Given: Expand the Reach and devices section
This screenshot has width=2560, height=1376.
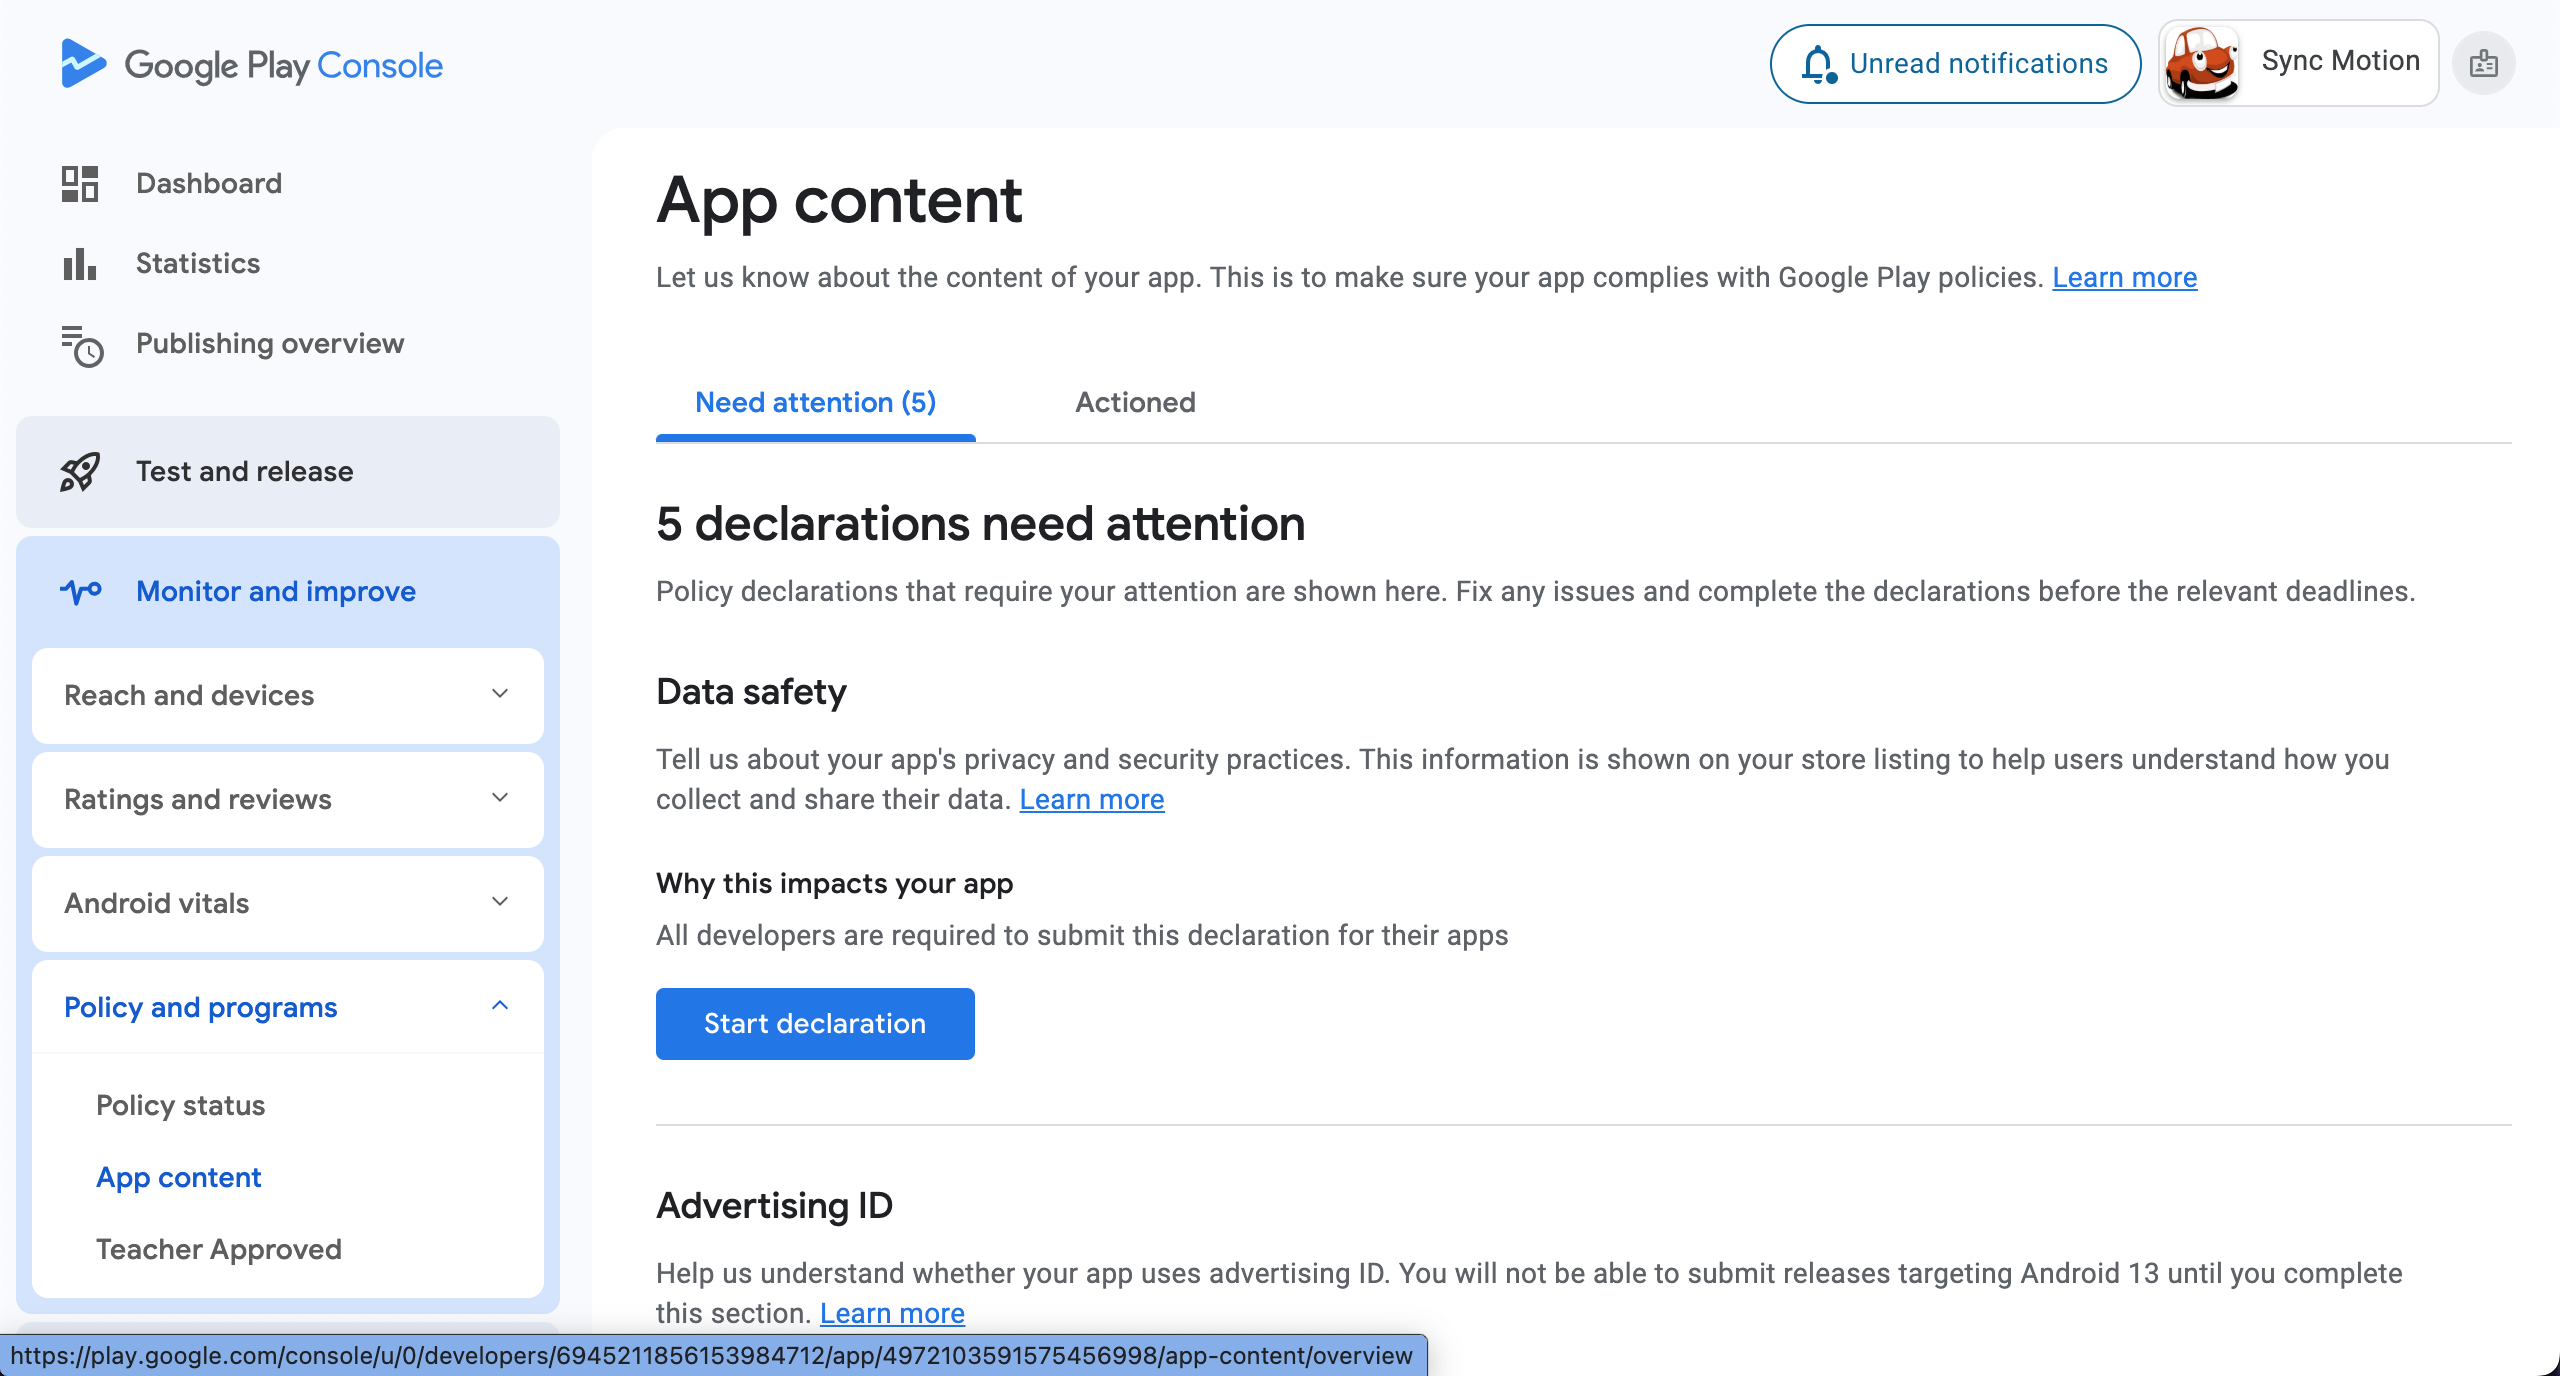Looking at the screenshot, I should (288, 695).
